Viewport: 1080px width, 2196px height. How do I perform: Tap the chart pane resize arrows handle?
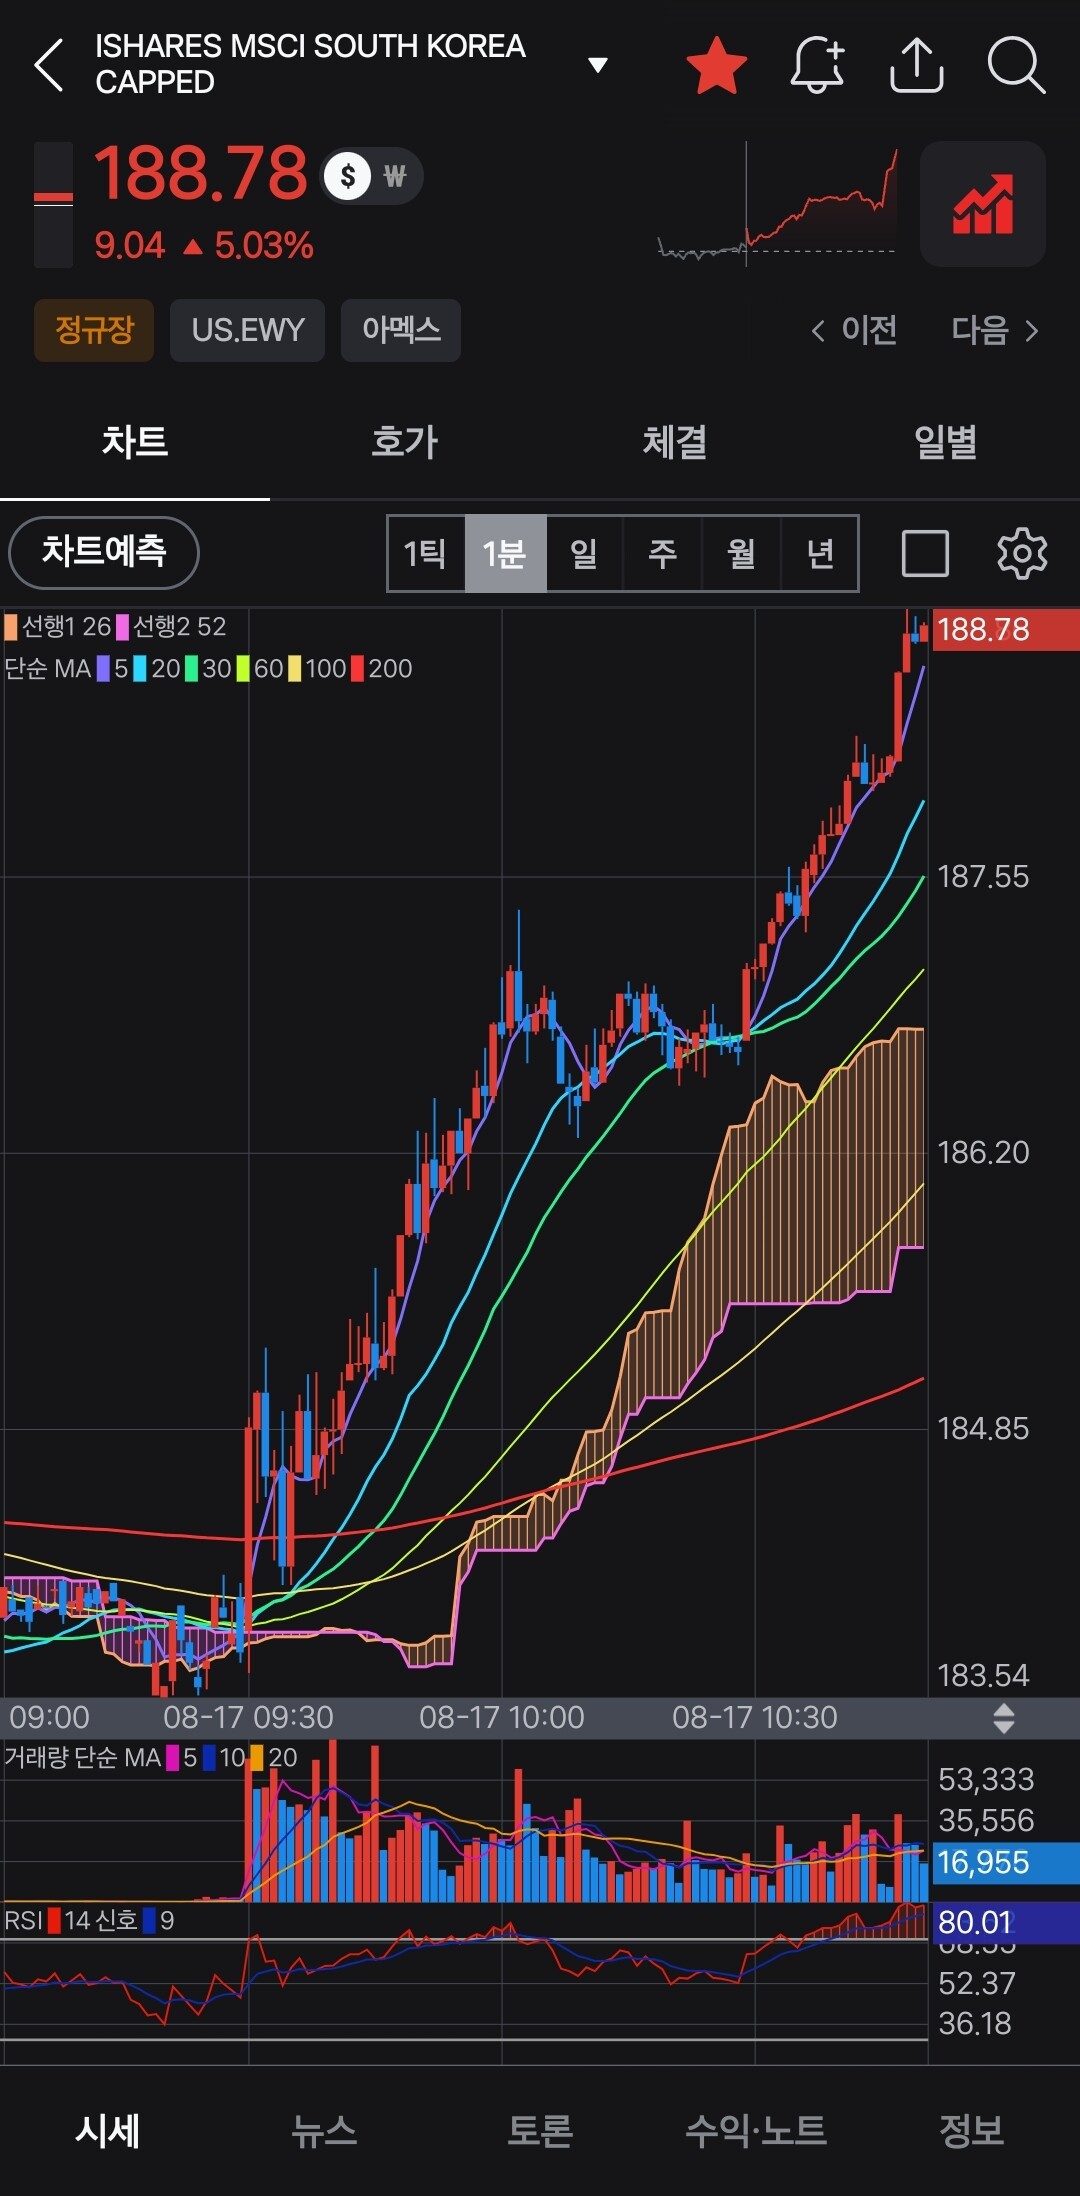1004,1718
